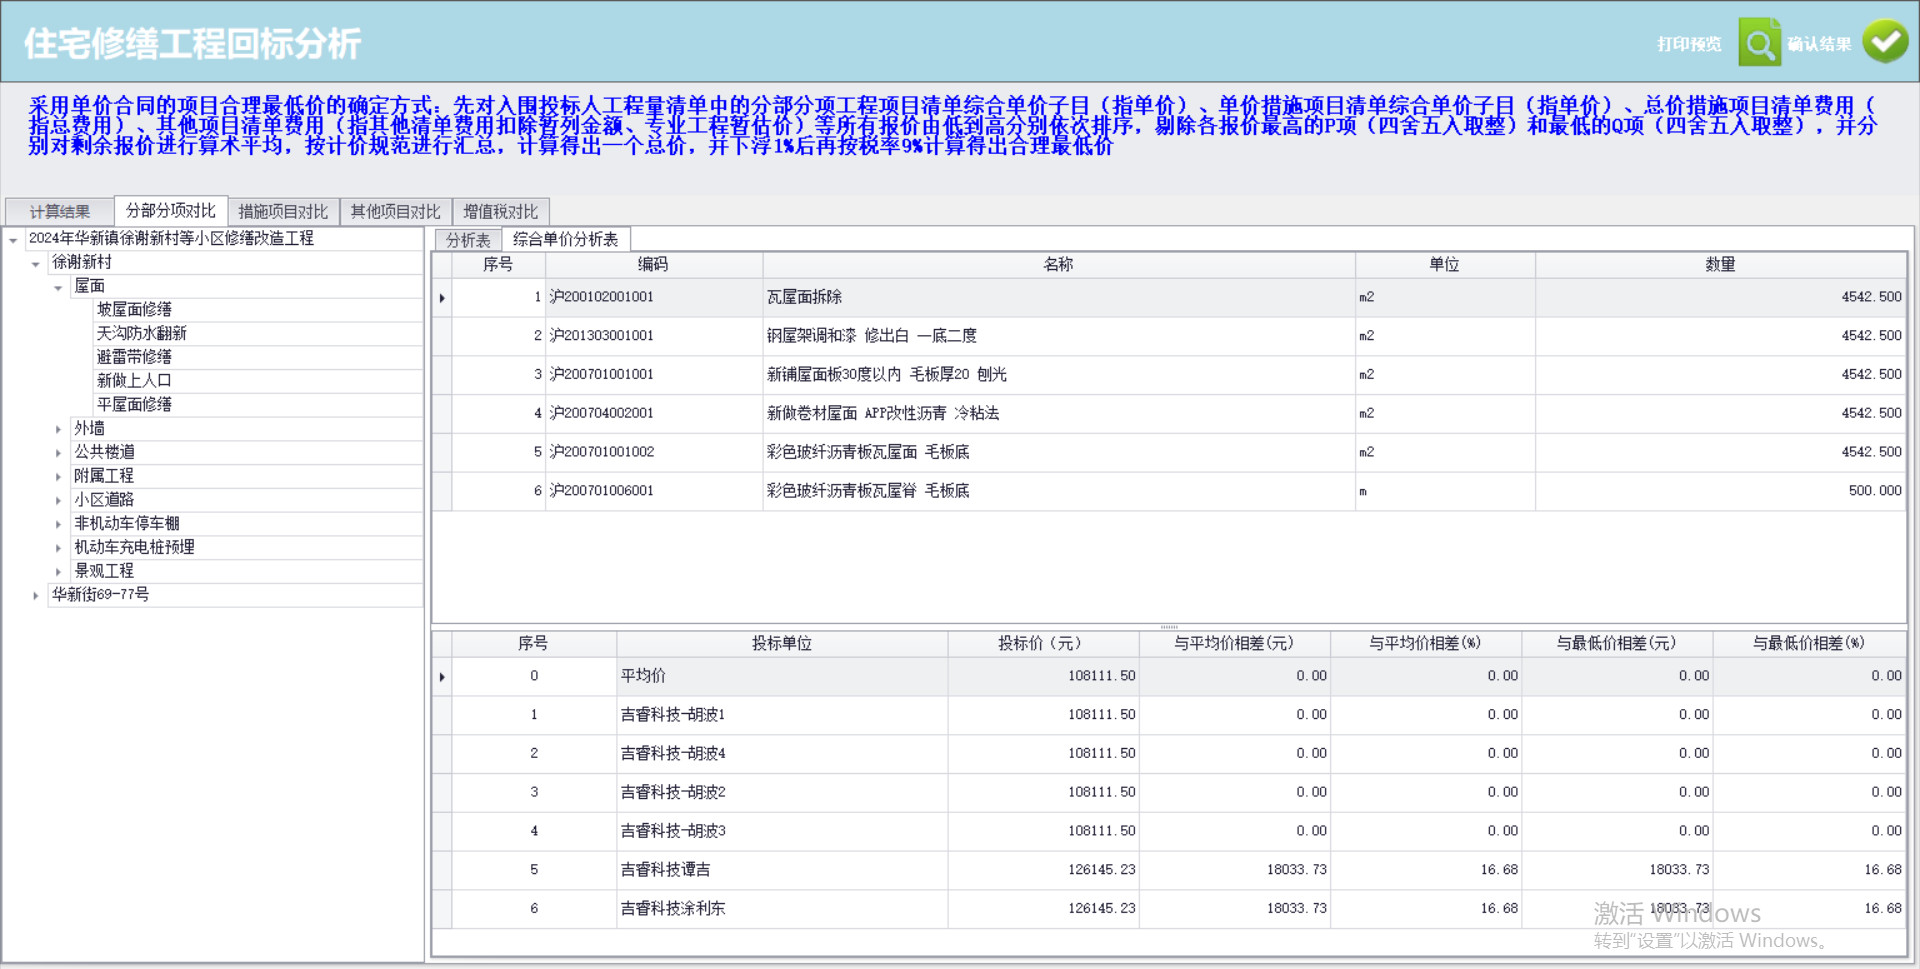Click the 名称 column header
This screenshot has width=1920, height=969.
click(1058, 265)
